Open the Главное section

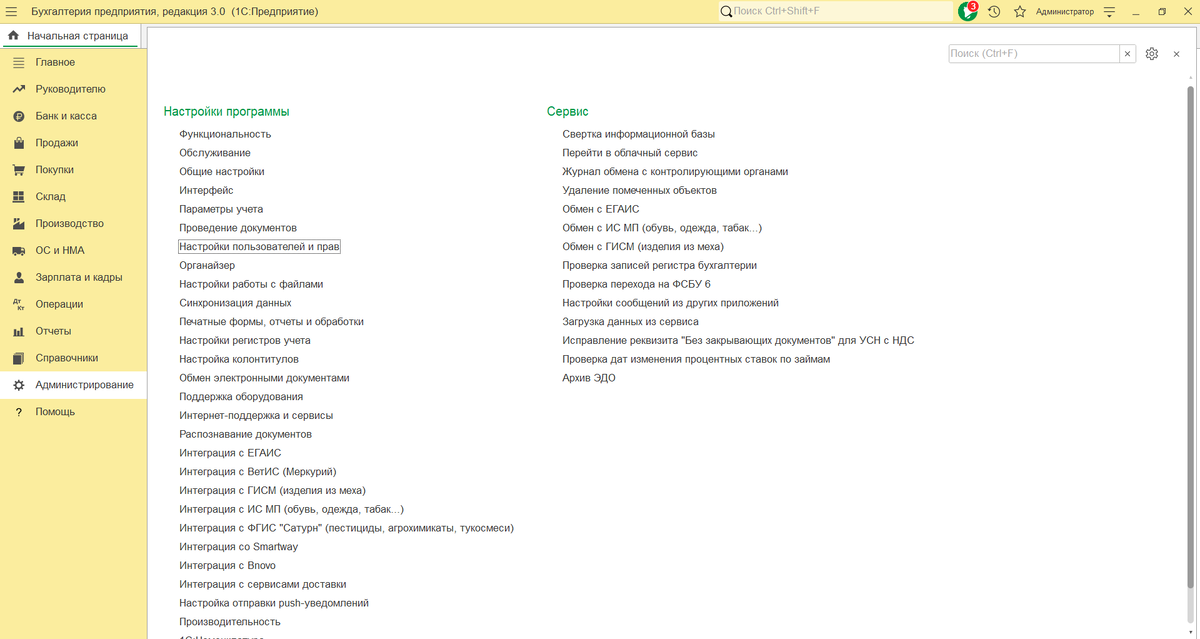(73, 62)
